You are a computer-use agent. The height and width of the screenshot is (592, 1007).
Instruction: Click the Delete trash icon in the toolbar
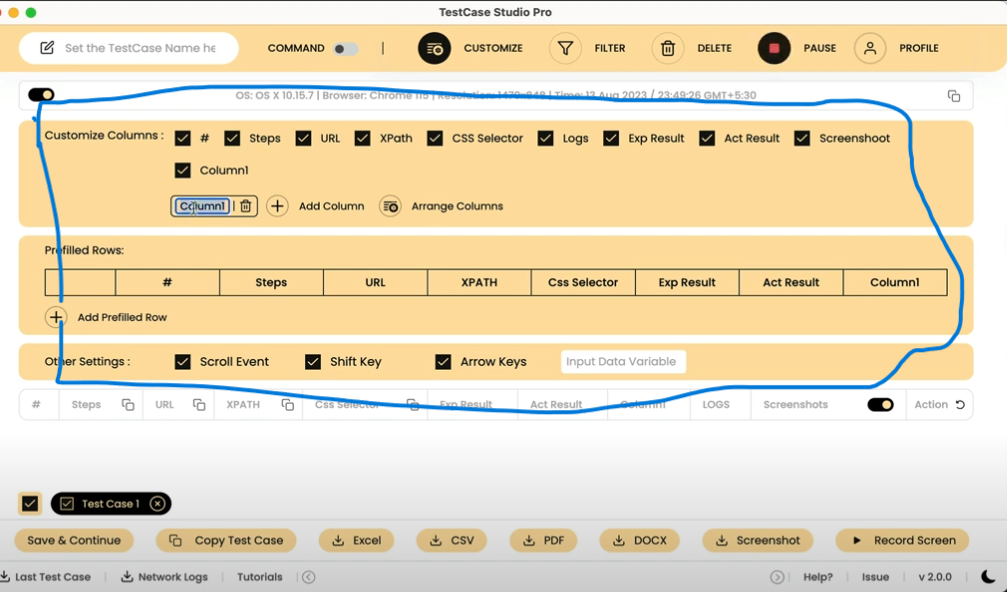click(668, 48)
